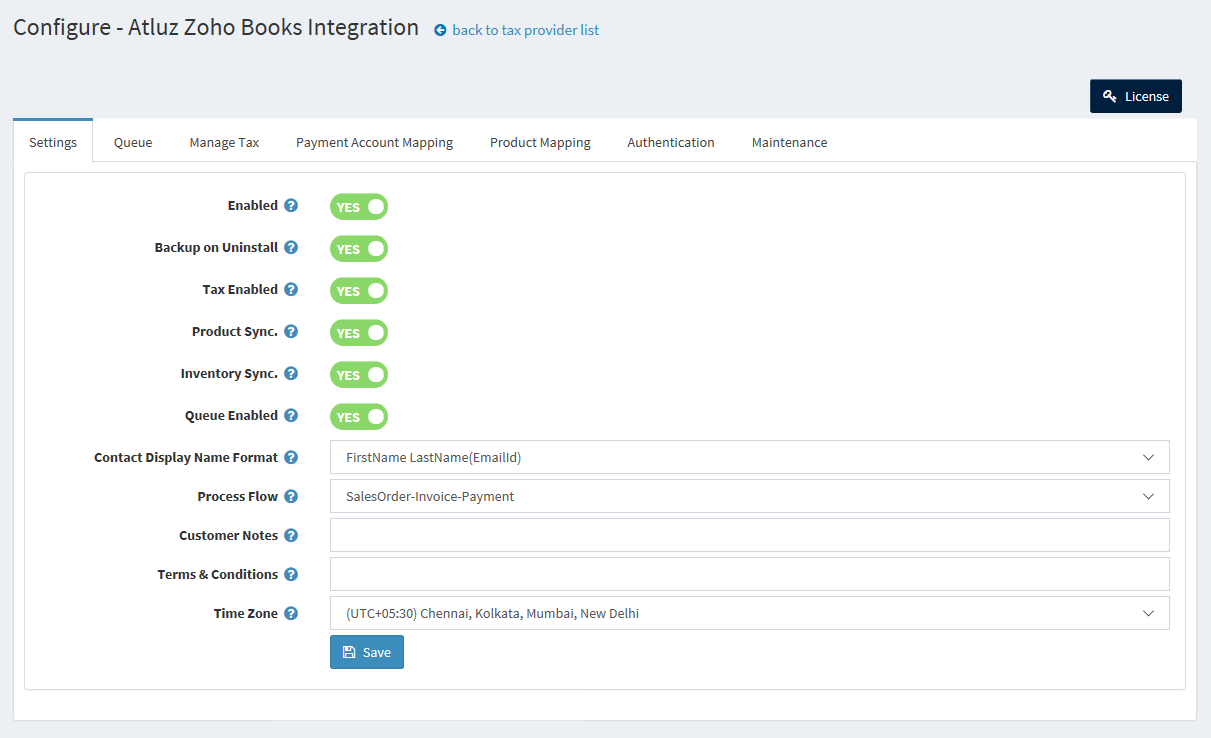This screenshot has height=738, width=1211.
Task: Expand the Process Flow dropdown
Action: (x=750, y=496)
